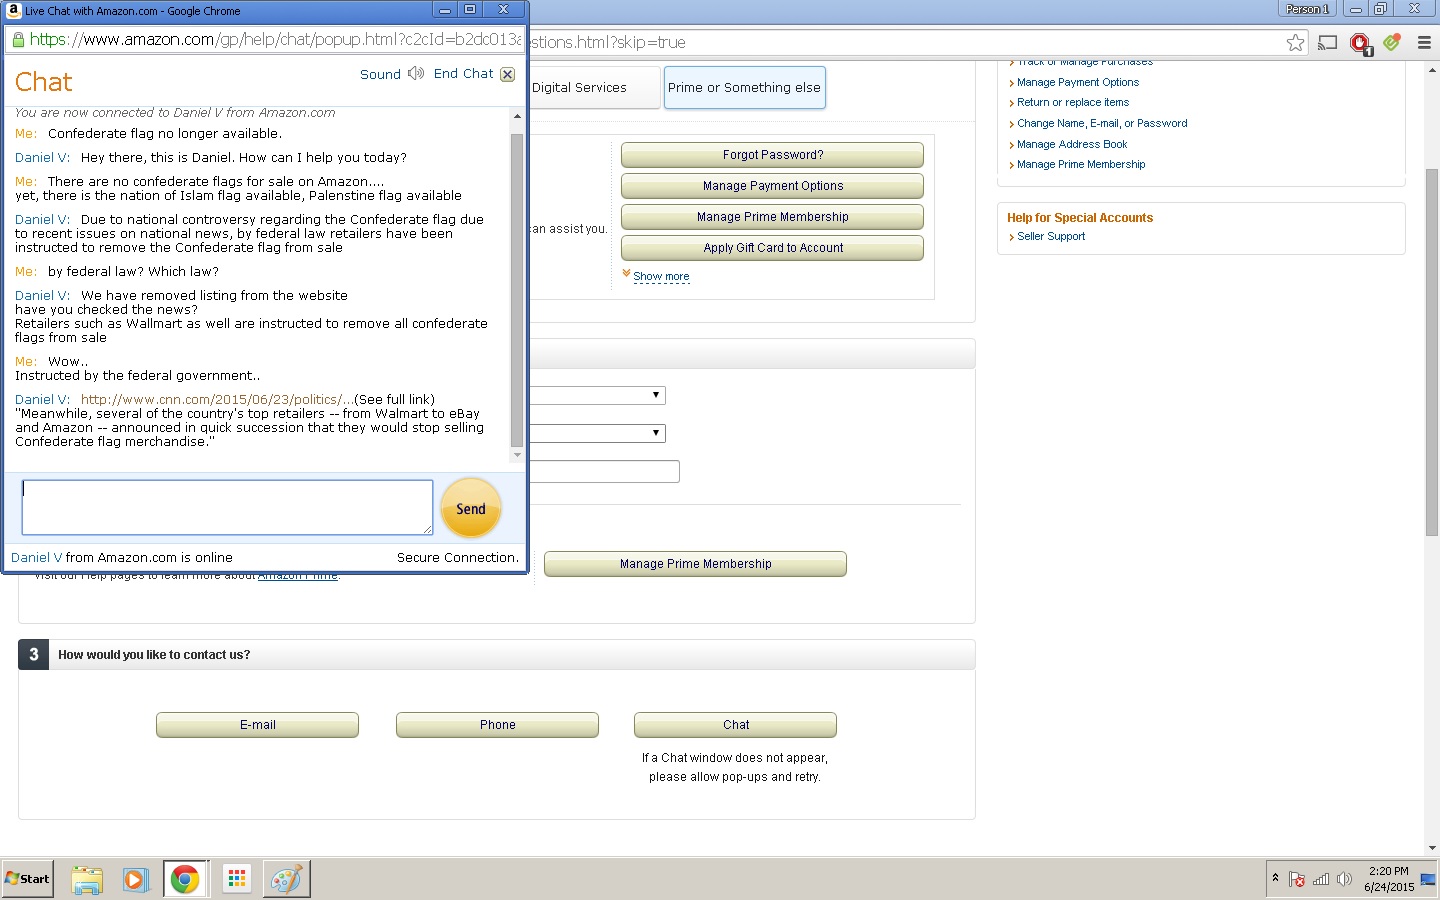
Task: Click the Amazon Prime help link
Action: pyautogui.click(x=298, y=576)
